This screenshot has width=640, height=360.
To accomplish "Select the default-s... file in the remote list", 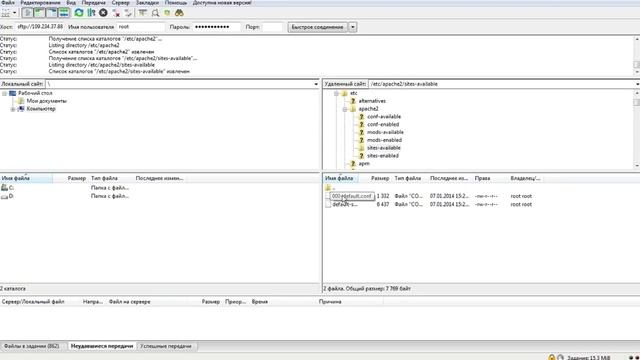I will click(345, 204).
